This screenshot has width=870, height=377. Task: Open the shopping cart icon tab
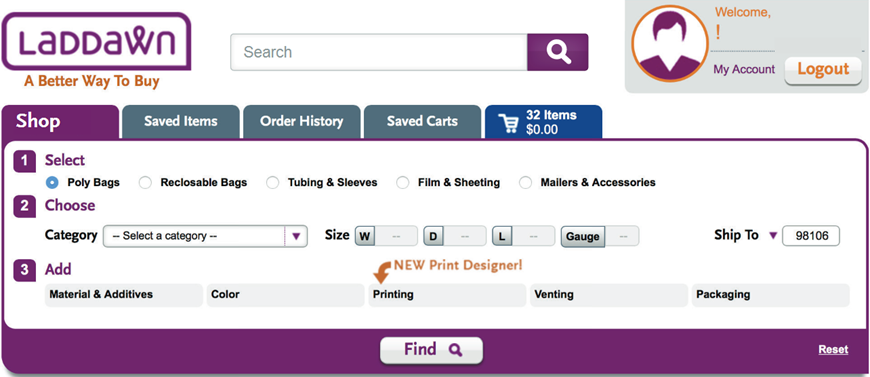tap(543, 122)
